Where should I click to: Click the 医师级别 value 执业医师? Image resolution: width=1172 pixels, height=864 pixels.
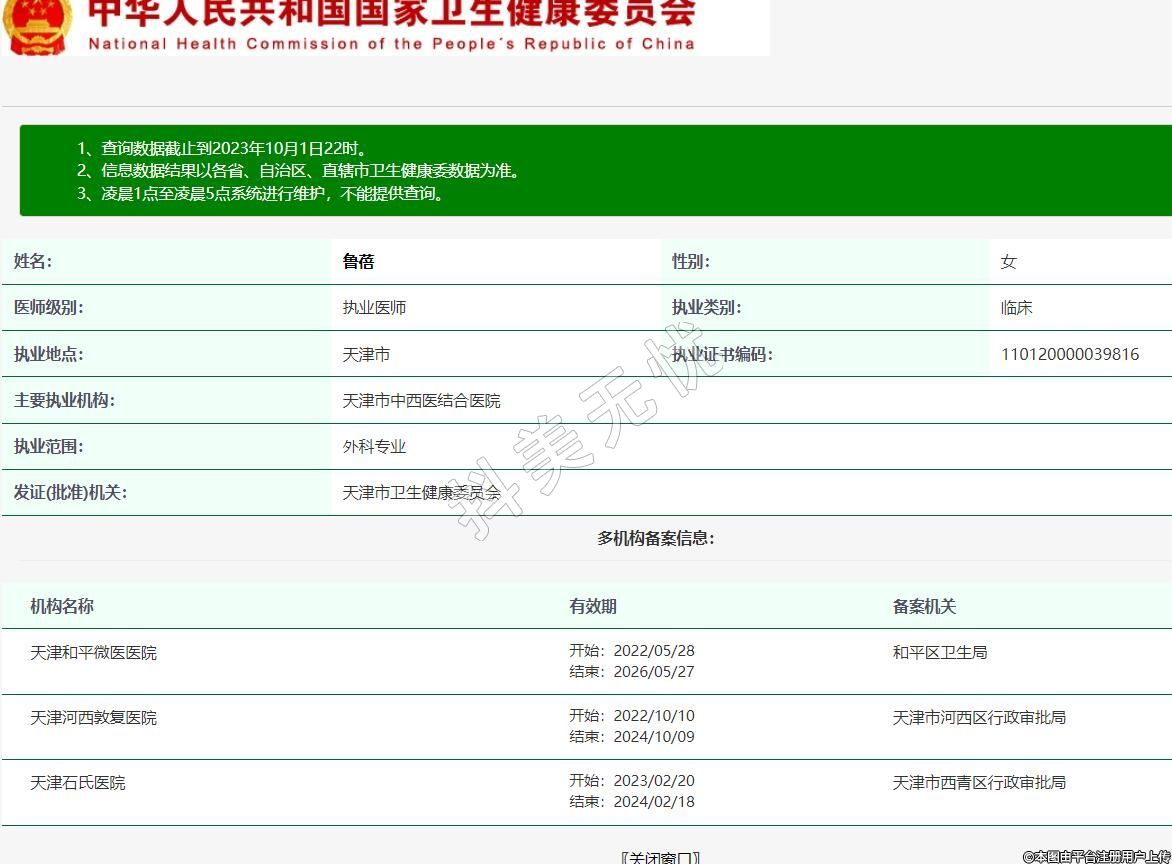point(374,308)
